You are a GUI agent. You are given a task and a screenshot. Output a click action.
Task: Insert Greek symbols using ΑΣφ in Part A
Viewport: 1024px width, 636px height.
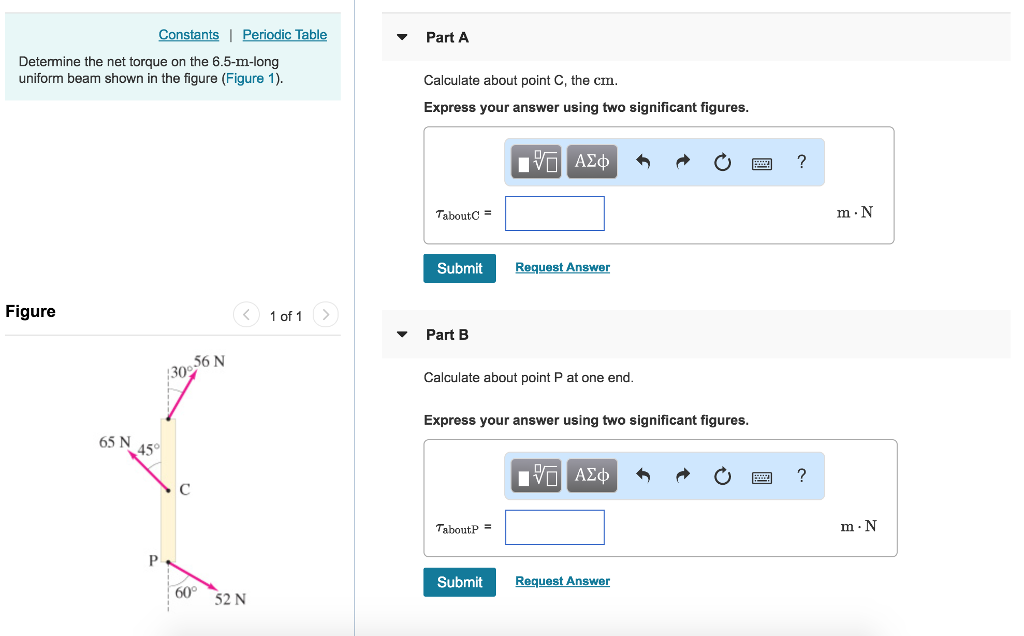pos(591,161)
